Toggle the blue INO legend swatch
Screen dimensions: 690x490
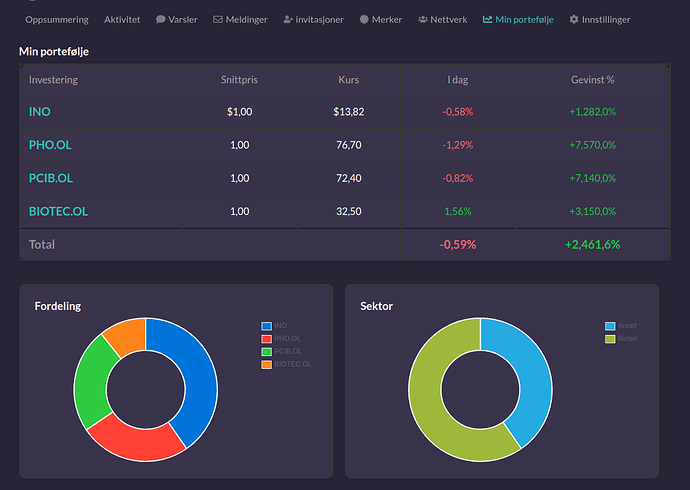click(266, 326)
